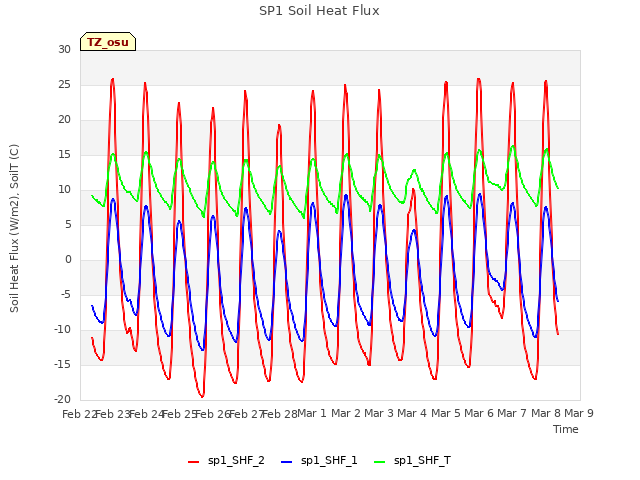Click the -5 y-axis tick label
The width and height of the screenshot is (640, 480).
(x=65, y=295)
